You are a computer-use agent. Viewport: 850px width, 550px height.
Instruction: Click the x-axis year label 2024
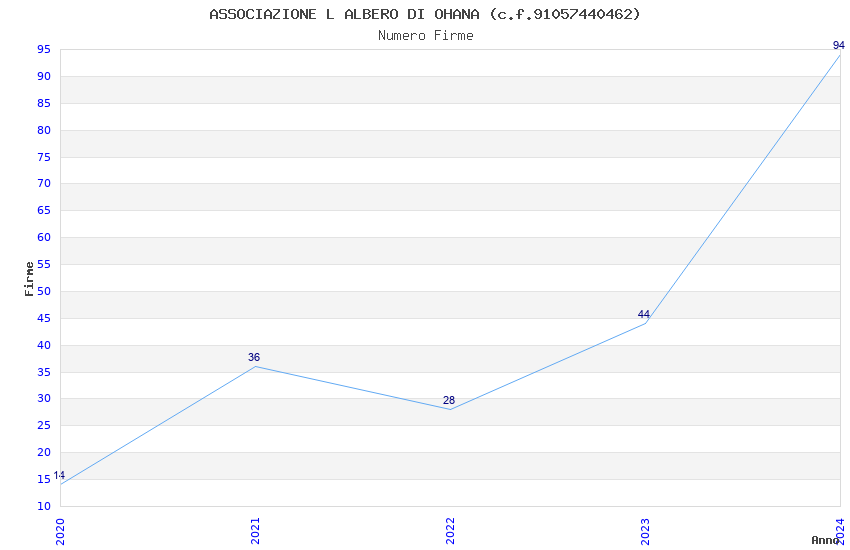point(840,532)
